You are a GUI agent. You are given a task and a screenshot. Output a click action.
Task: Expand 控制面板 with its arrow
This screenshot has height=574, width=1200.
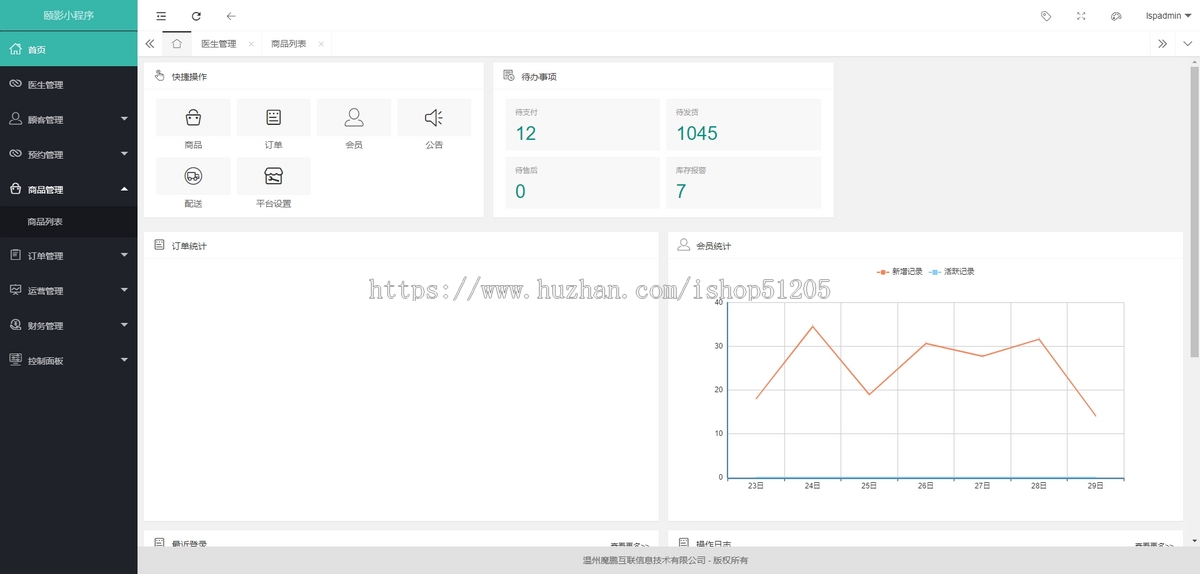click(x=124, y=360)
